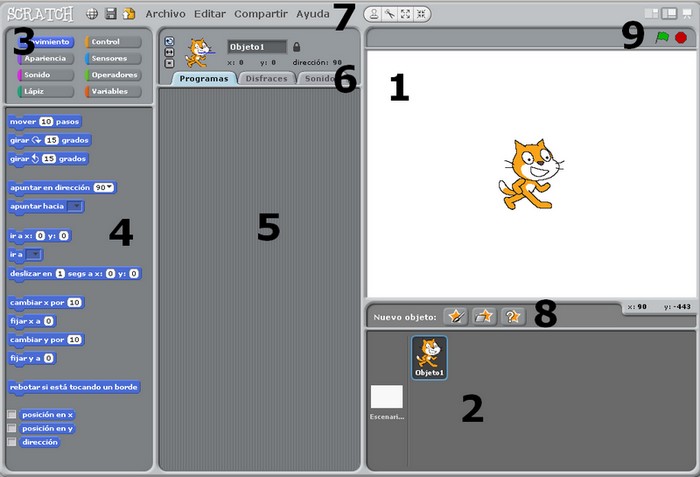Switch to the Sonidos tab
This screenshot has height=477, width=700.
pyautogui.click(x=319, y=79)
